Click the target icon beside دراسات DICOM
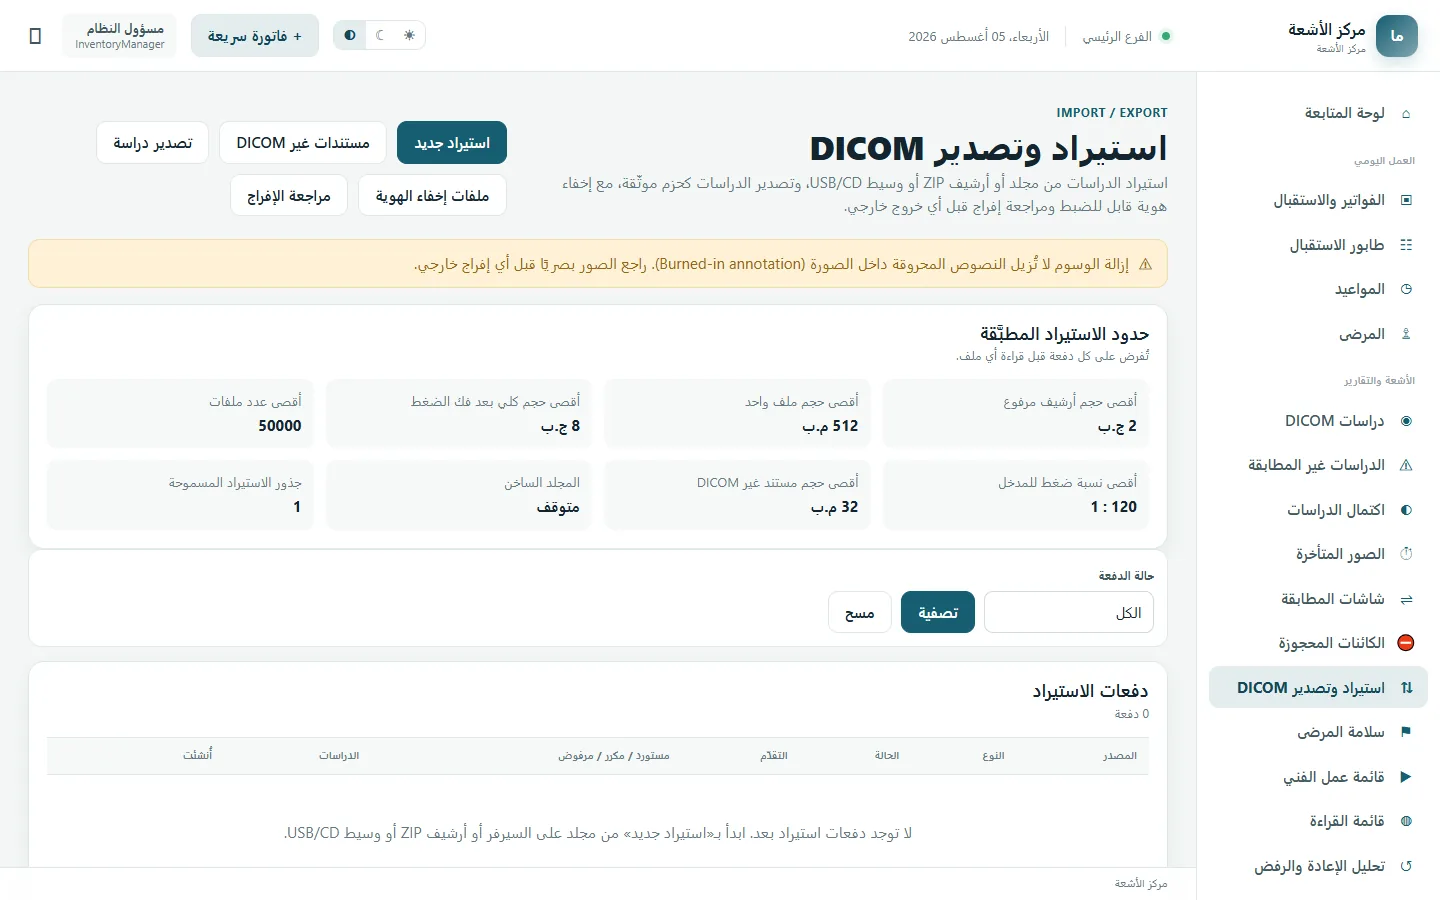 click(1406, 421)
